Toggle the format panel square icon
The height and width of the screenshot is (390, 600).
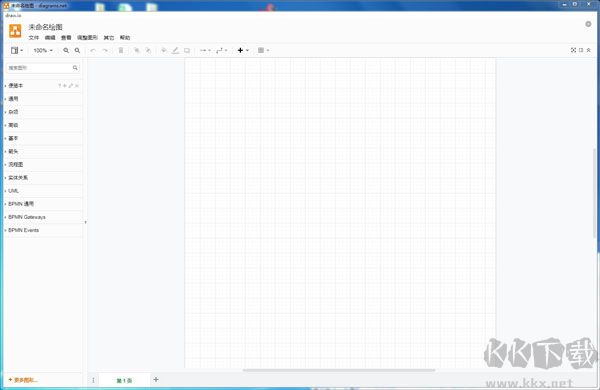point(581,50)
